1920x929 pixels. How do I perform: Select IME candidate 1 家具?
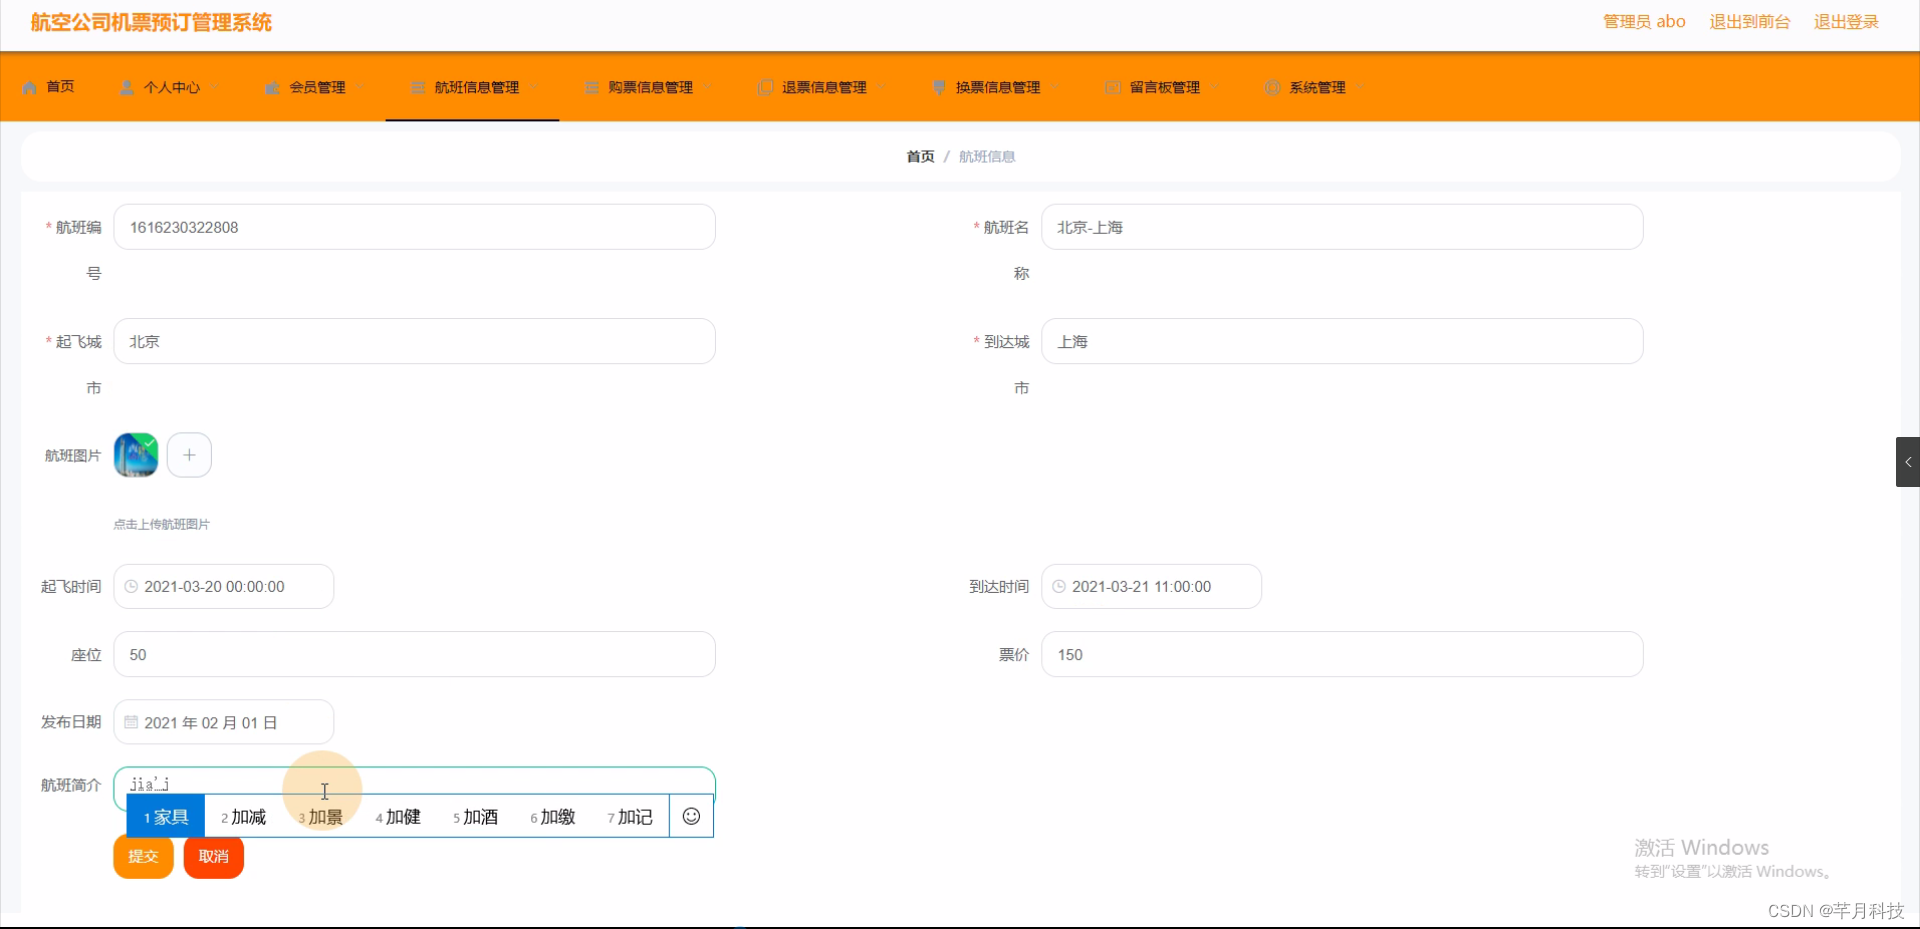coord(166,817)
